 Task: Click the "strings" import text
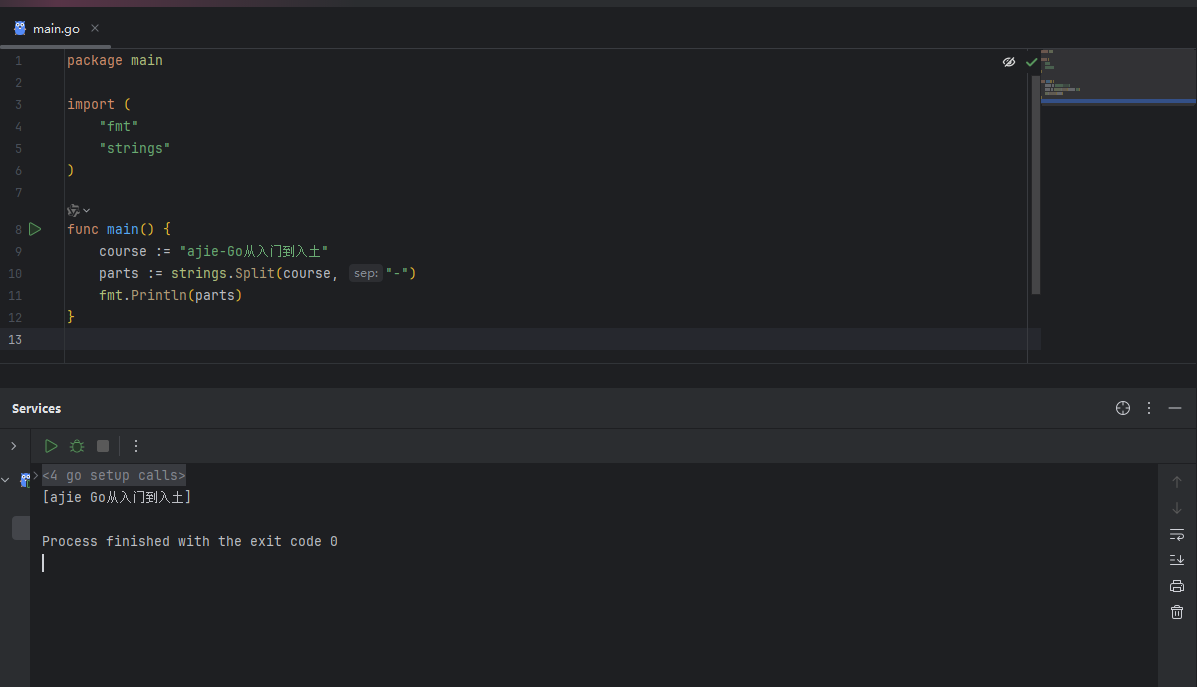click(134, 148)
